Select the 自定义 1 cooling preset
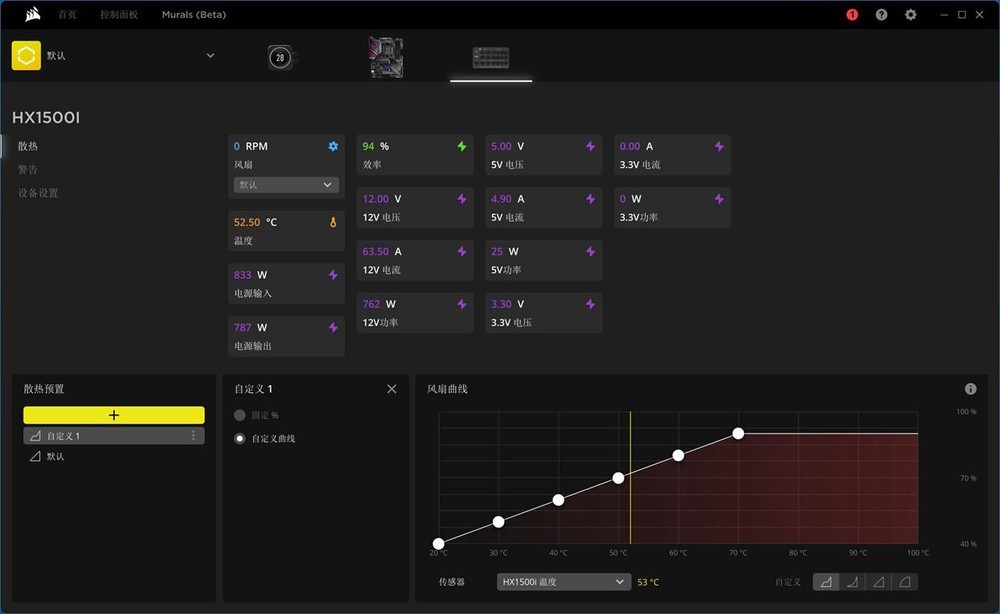 point(114,435)
